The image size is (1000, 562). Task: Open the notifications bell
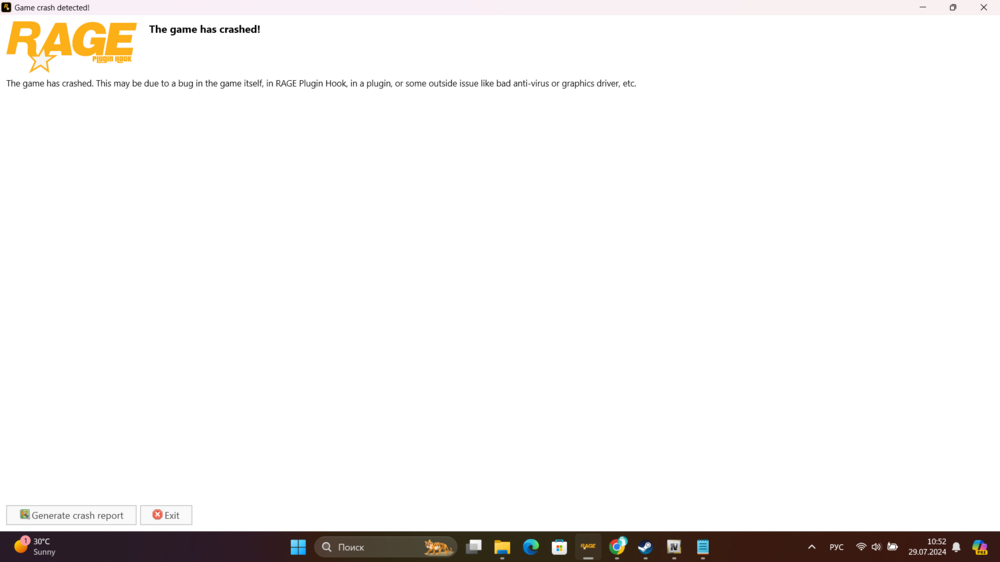[956, 547]
